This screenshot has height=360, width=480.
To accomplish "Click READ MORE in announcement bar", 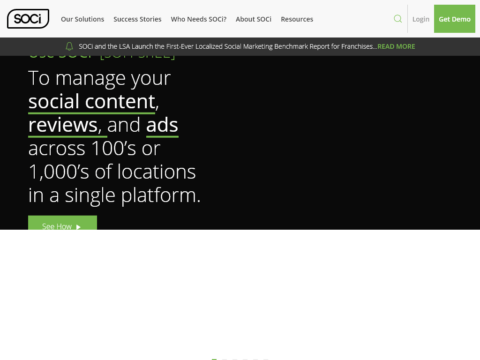I will [396, 46].
